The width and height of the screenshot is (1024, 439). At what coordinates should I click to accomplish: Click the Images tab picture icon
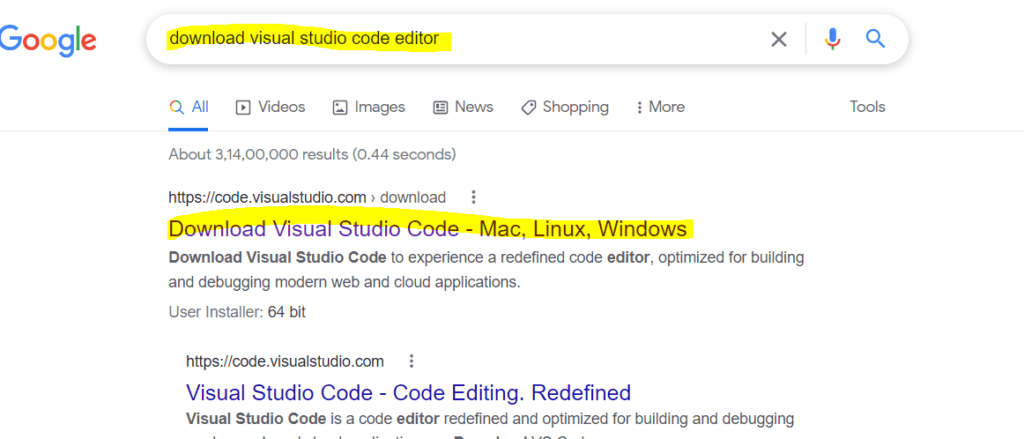340,108
